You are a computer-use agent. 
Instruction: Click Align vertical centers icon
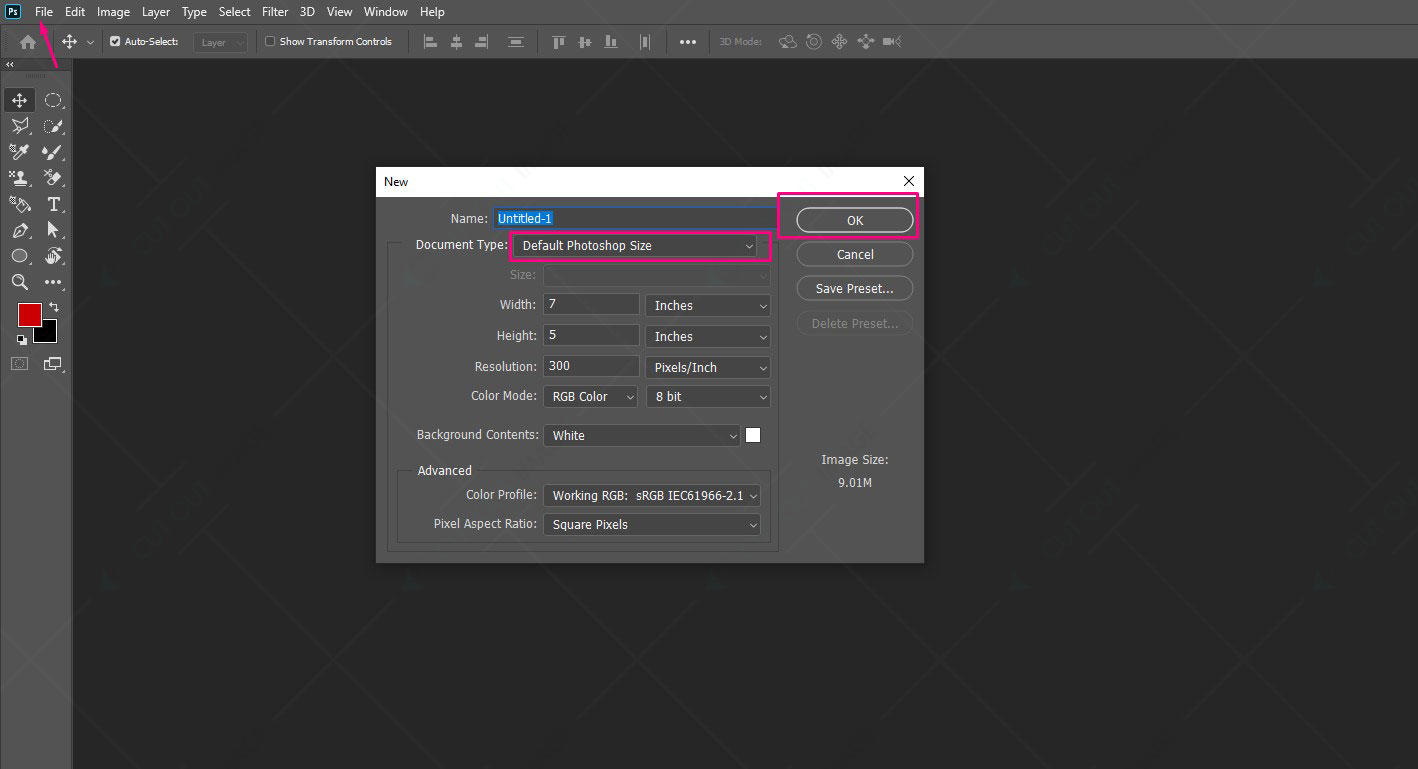coord(584,42)
